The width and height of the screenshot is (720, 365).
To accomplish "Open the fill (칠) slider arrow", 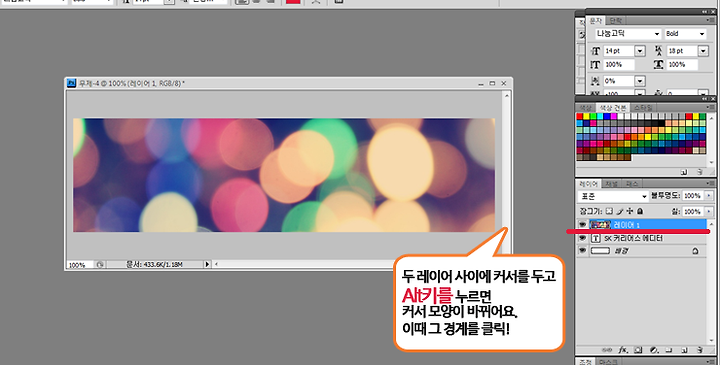I will 709,211.
